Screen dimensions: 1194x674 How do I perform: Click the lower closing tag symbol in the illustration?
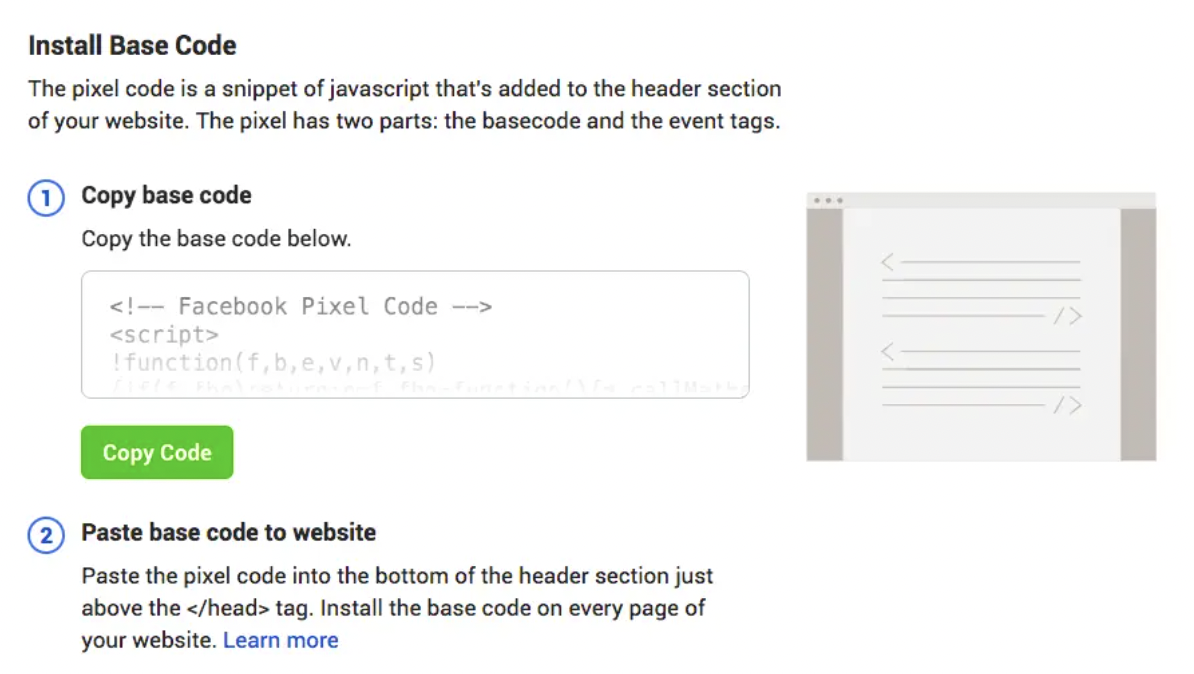pyautogui.click(x=1067, y=405)
